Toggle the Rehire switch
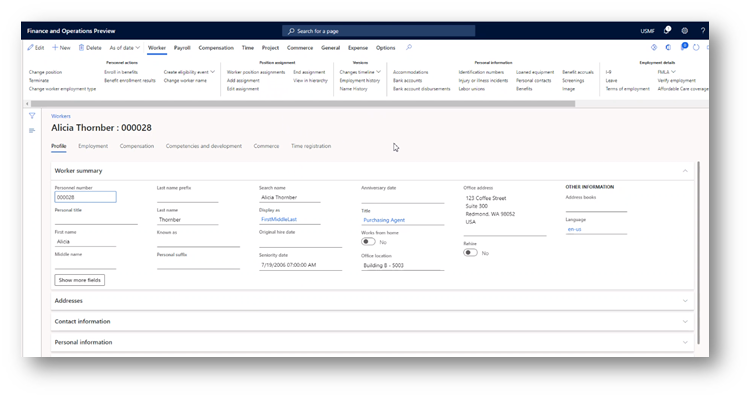The height and width of the screenshot is (399, 751). [470, 252]
